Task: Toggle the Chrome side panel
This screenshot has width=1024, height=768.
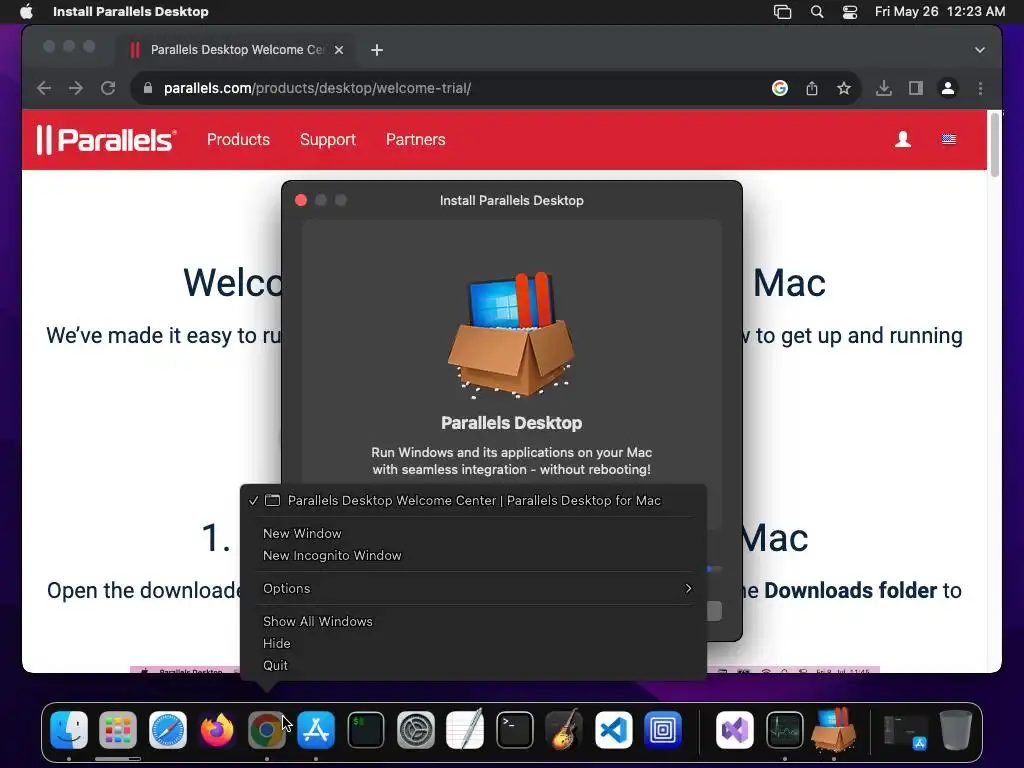Action: (x=916, y=88)
